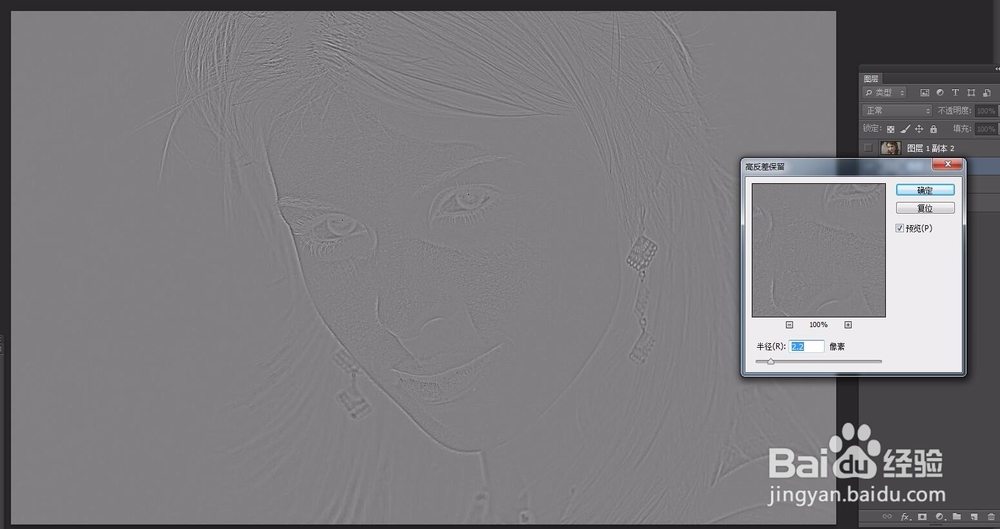
Task: Filter layers by type layers icon
Action: point(955,93)
